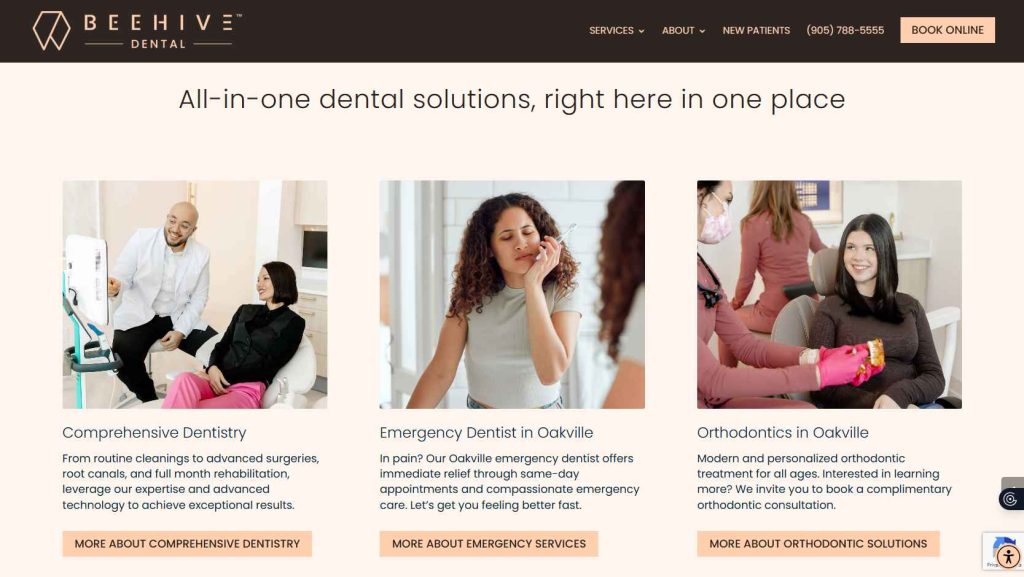This screenshot has height=577, width=1024.
Task: Go to the New Patients page
Action: point(756,30)
